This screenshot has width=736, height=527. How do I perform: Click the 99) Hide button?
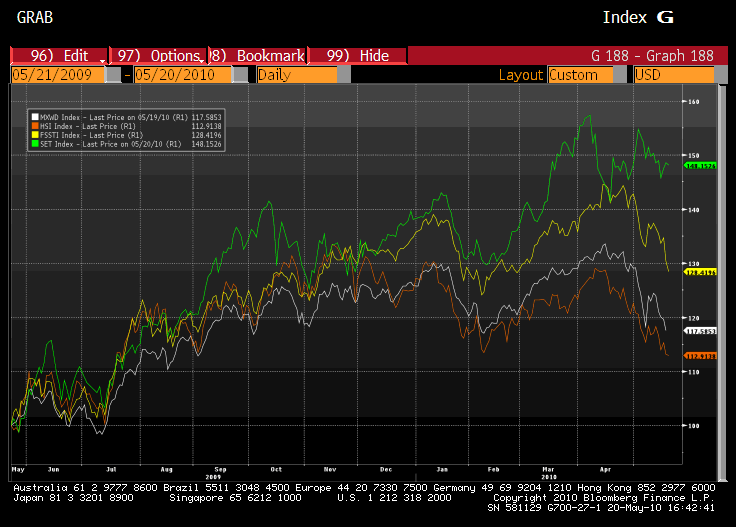(357, 56)
